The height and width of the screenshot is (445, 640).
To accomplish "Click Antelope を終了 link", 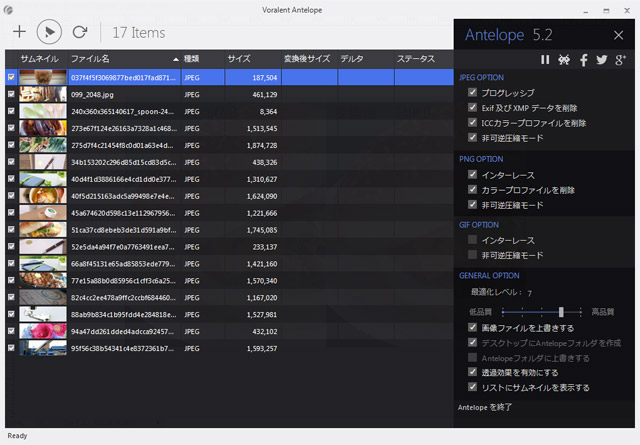I will click(484, 407).
